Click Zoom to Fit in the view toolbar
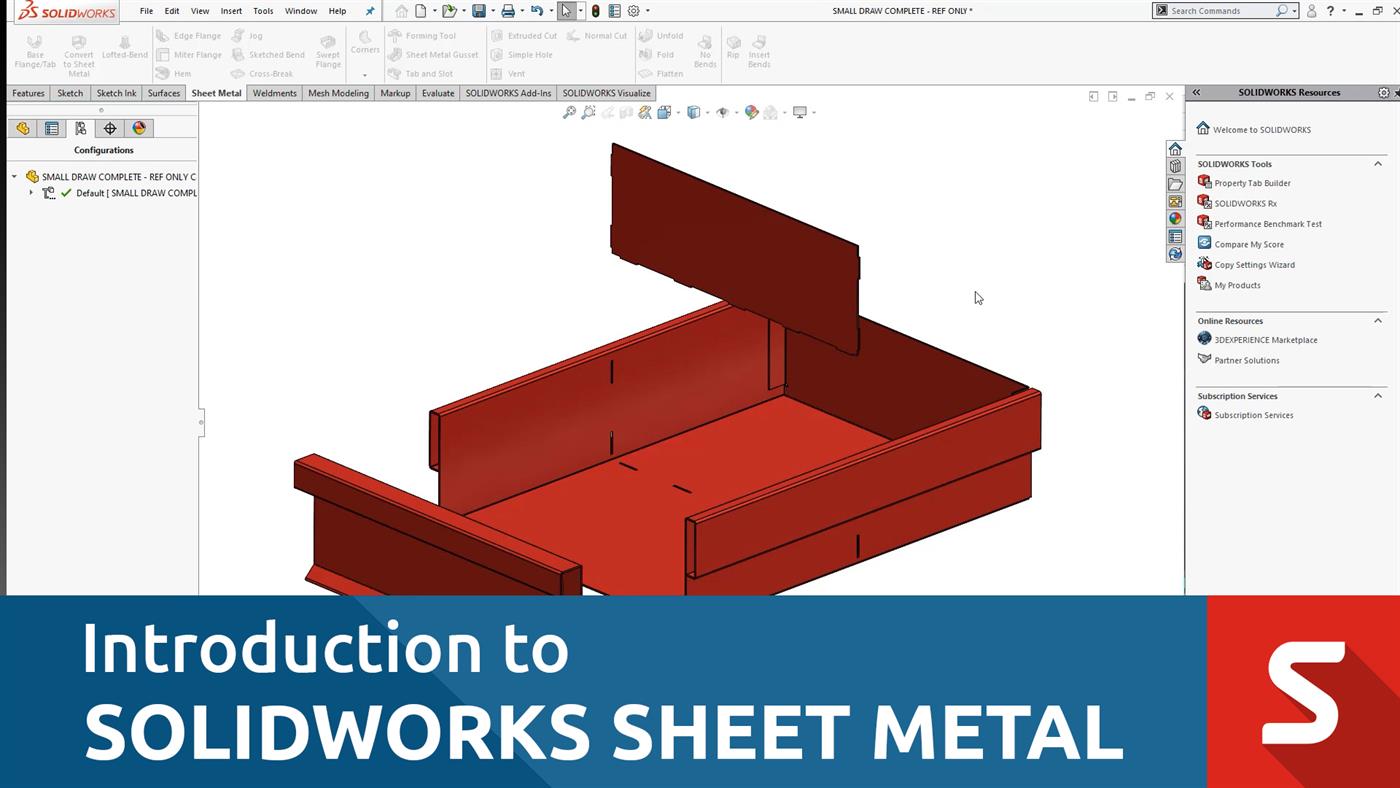Image resolution: width=1400 pixels, height=788 pixels. [569, 112]
